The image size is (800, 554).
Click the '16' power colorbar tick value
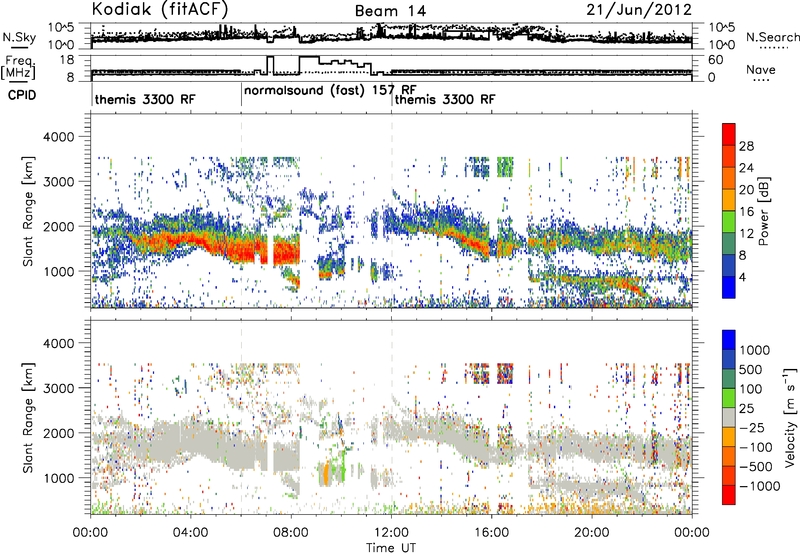coord(746,212)
